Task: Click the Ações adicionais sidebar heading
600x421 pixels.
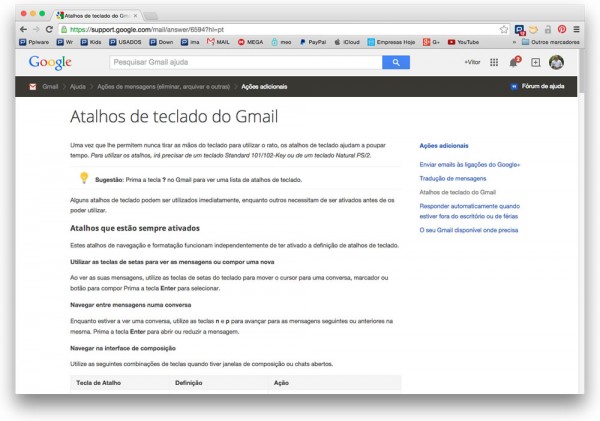Action: pos(444,146)
